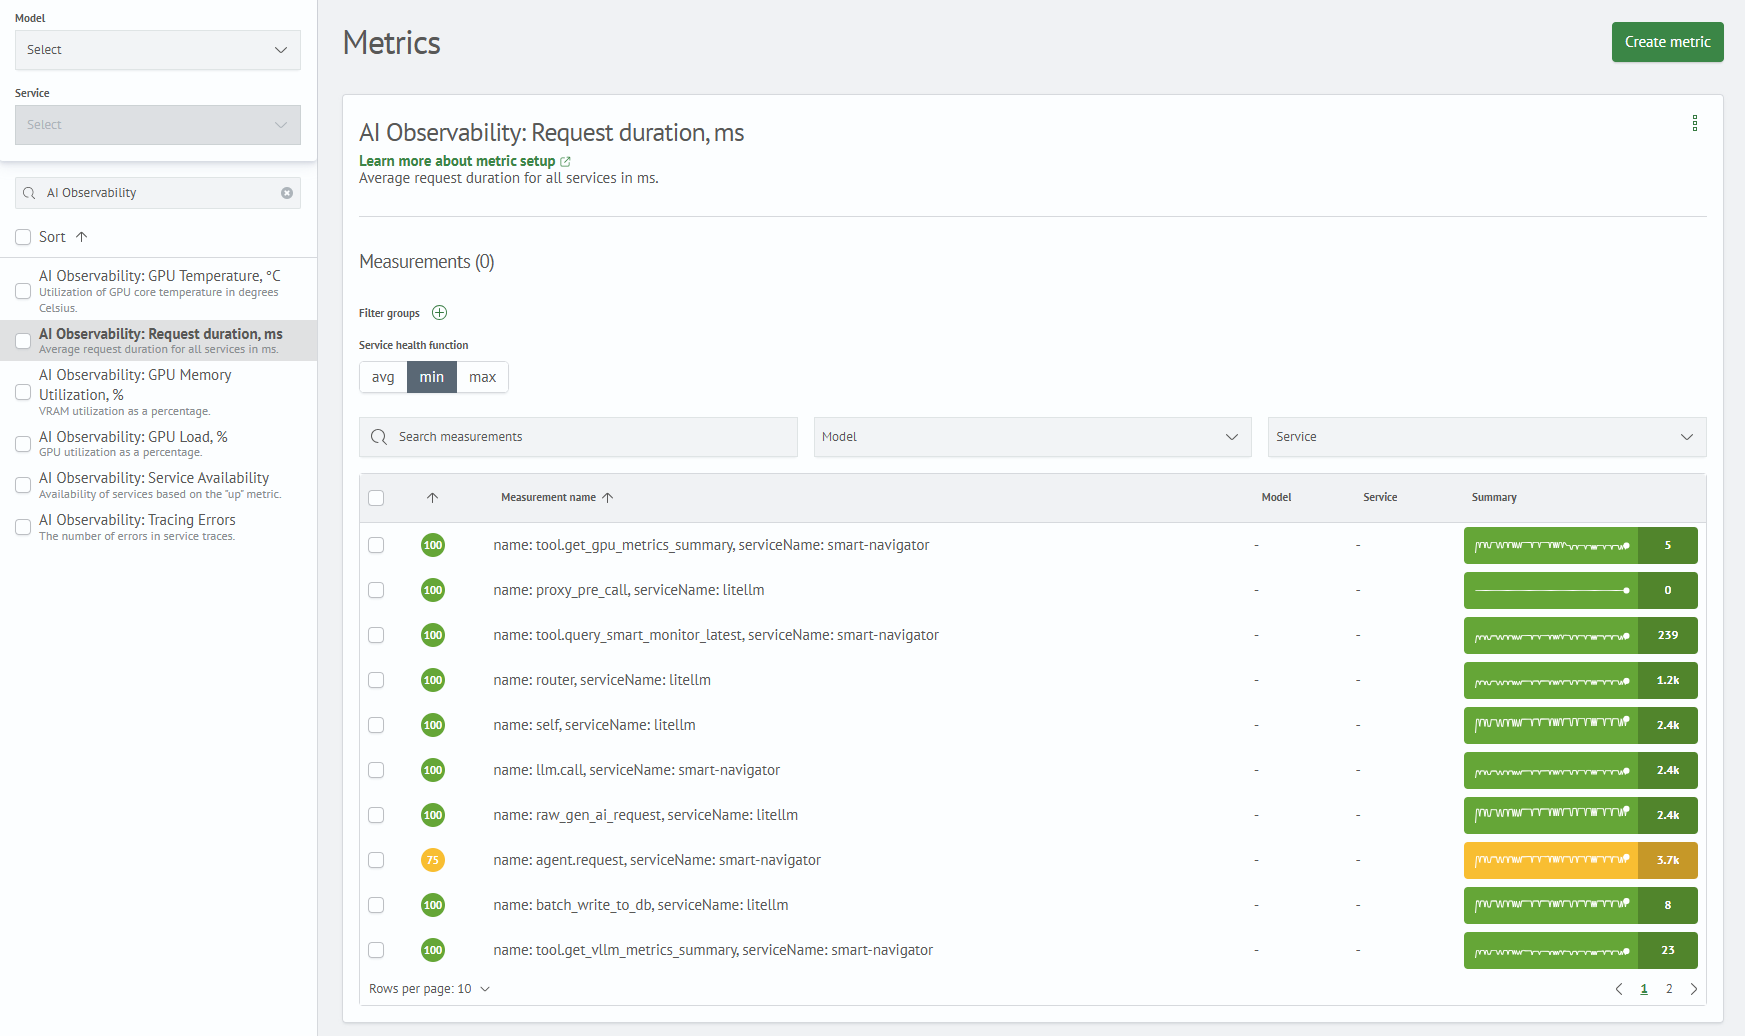1745x1036 pixels.
Task: Open AI Observability: GPU Load metric
Action: click(x=133, y=437)
